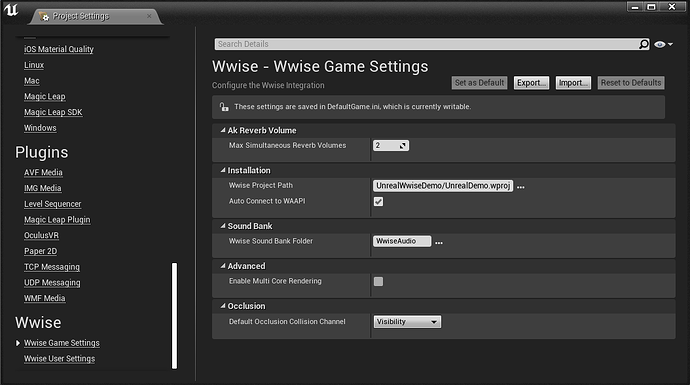This screenshot has width=690, height=385.
Task: Click Set as Default button
Action: coord(479,83)
